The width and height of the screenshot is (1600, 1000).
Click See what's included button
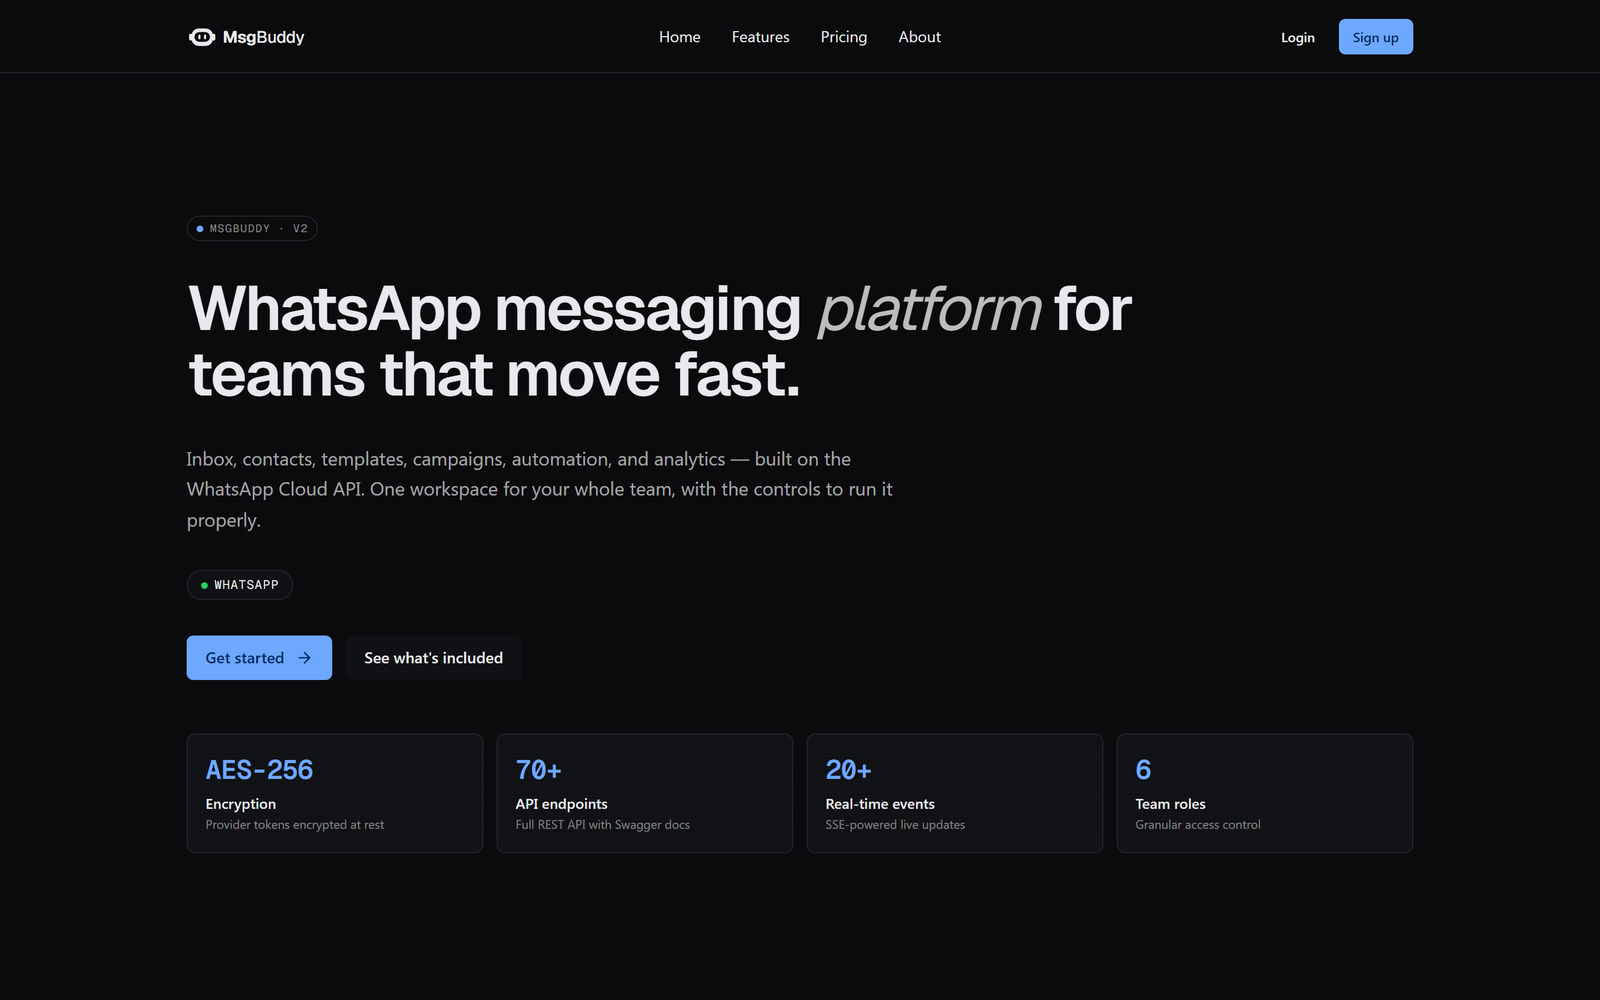(434, 658)
